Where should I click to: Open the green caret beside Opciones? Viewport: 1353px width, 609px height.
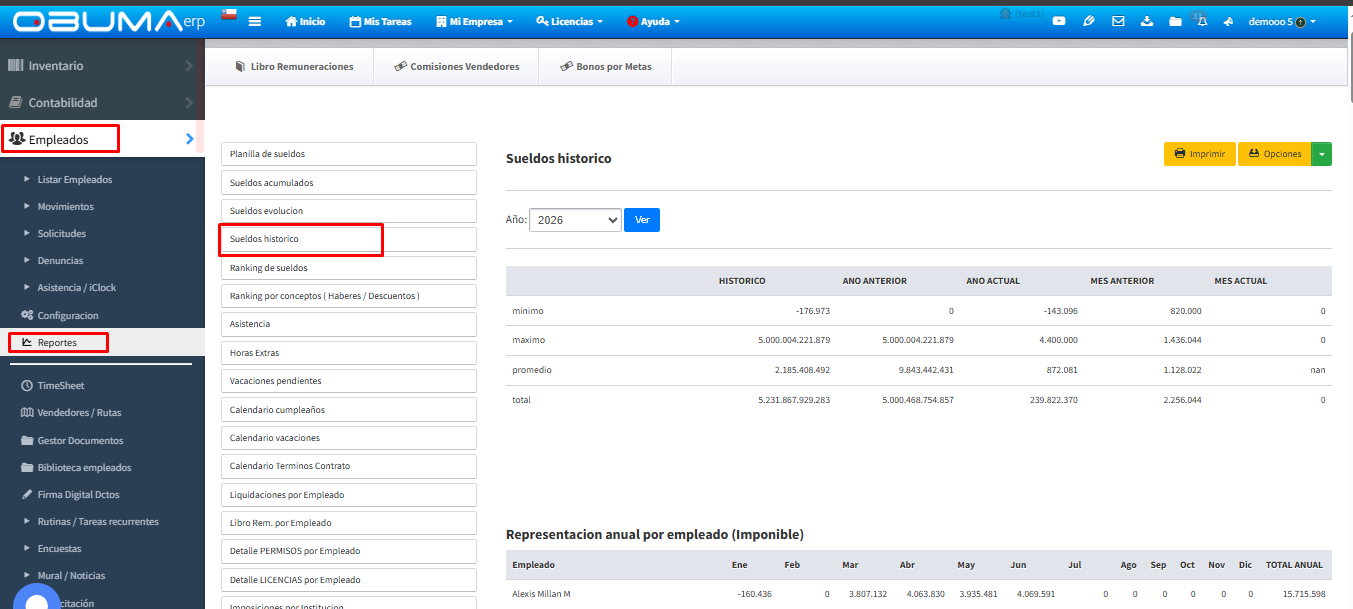click(1321, 154)
